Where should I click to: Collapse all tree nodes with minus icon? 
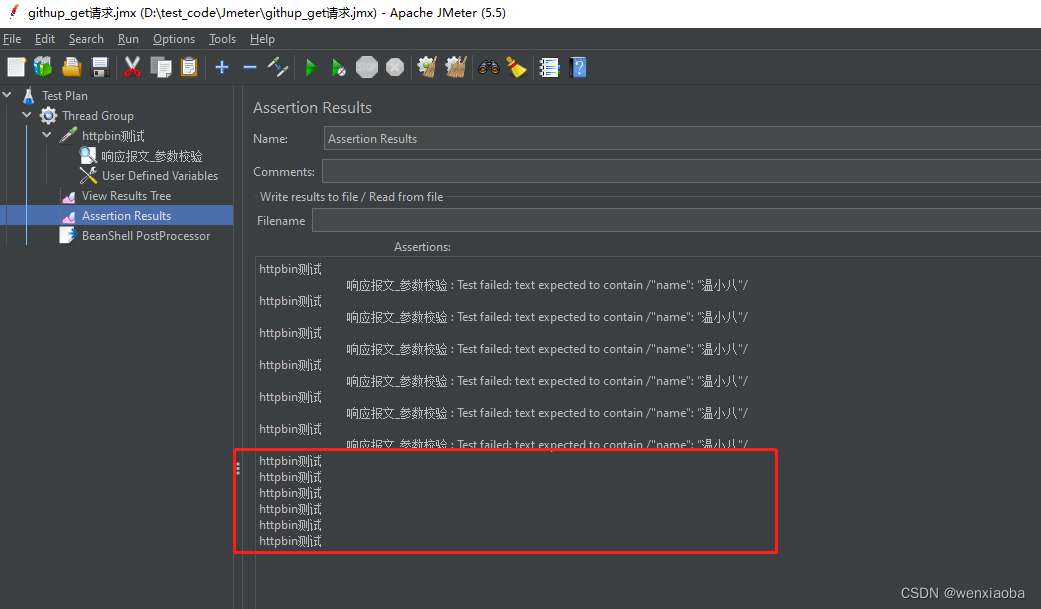(x=250, y=67)
